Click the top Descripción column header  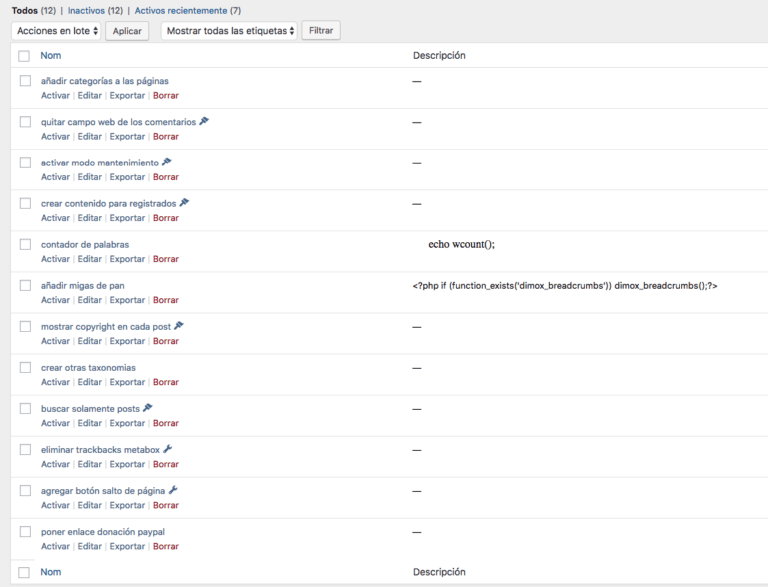coord(439,55)
